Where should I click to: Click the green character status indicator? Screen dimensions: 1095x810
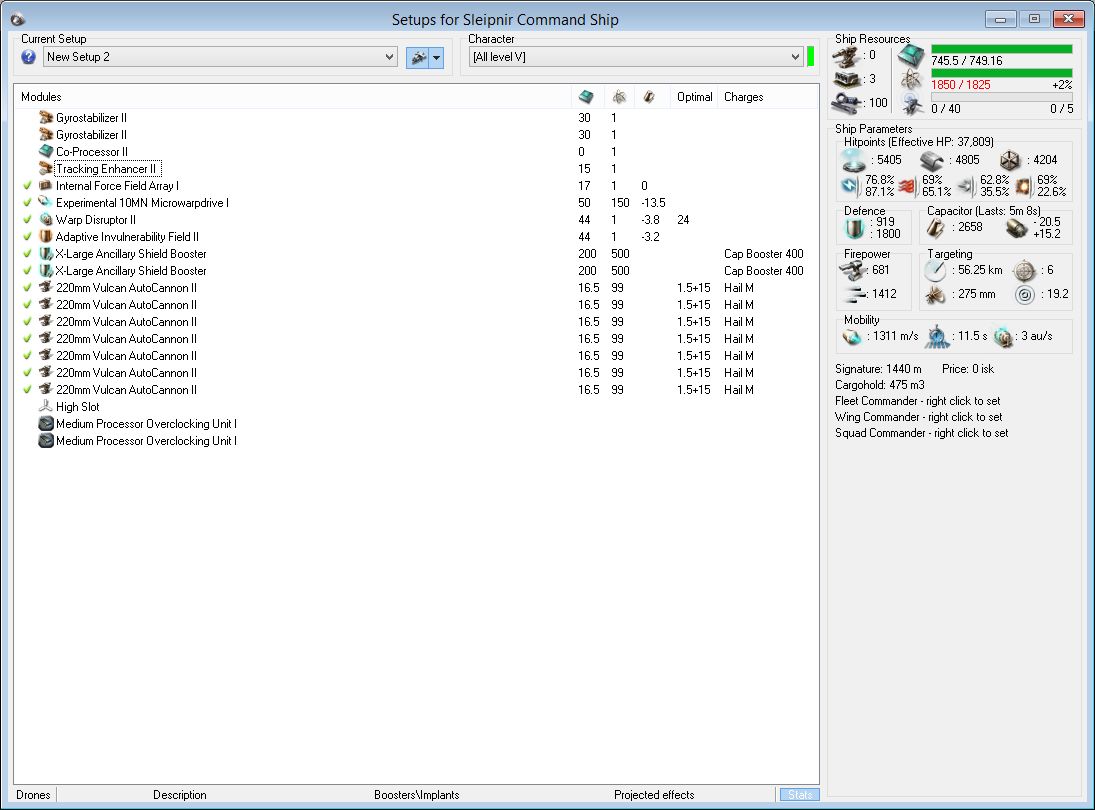coord(810,57)
